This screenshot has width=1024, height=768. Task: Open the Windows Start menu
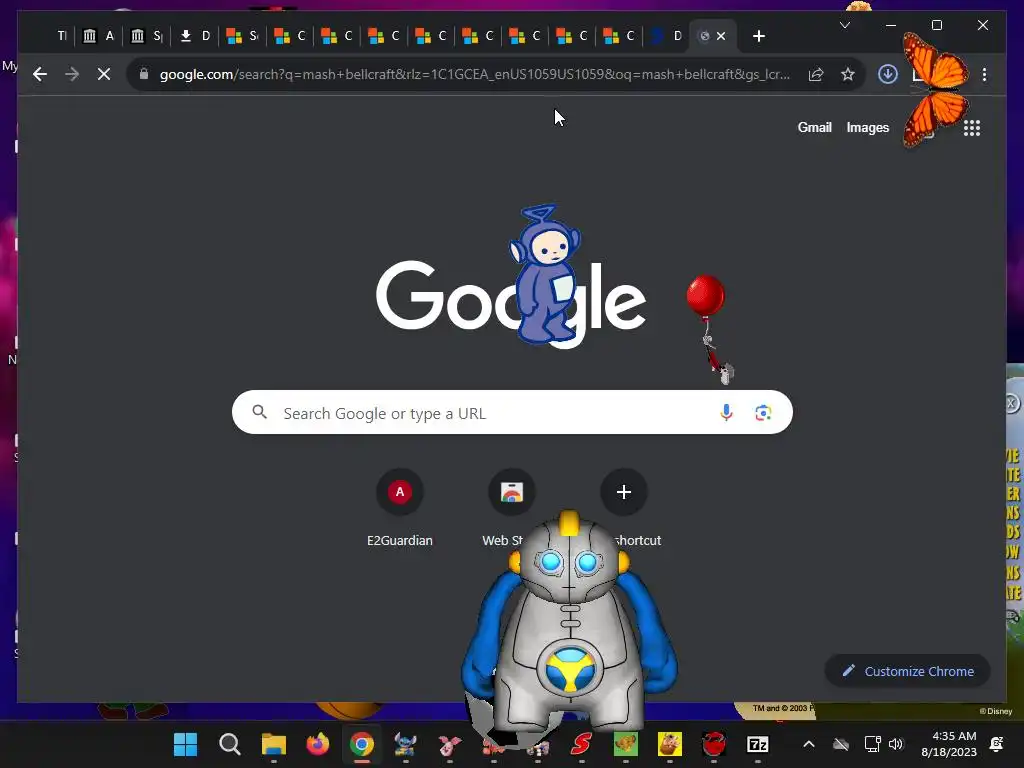click(185, 744)
